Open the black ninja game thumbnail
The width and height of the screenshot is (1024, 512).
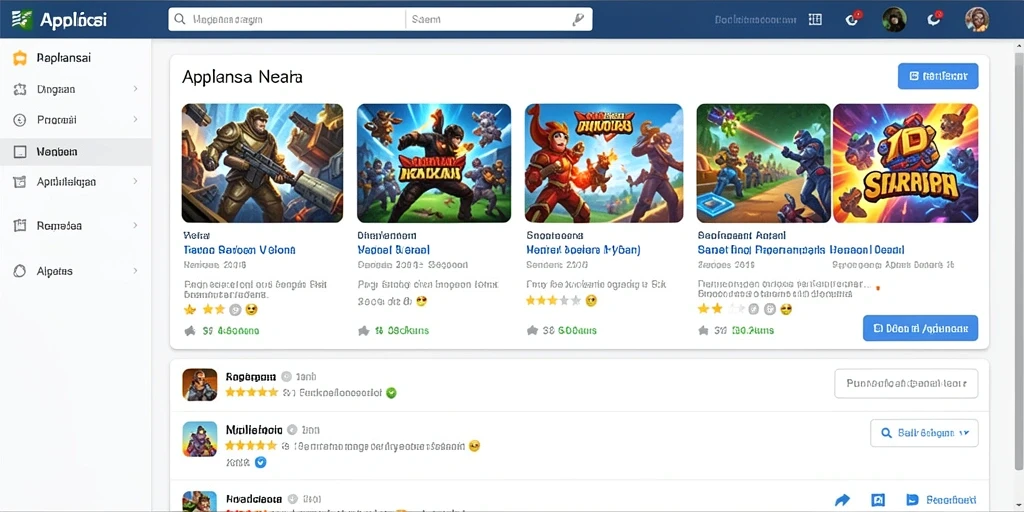(434, 163)
